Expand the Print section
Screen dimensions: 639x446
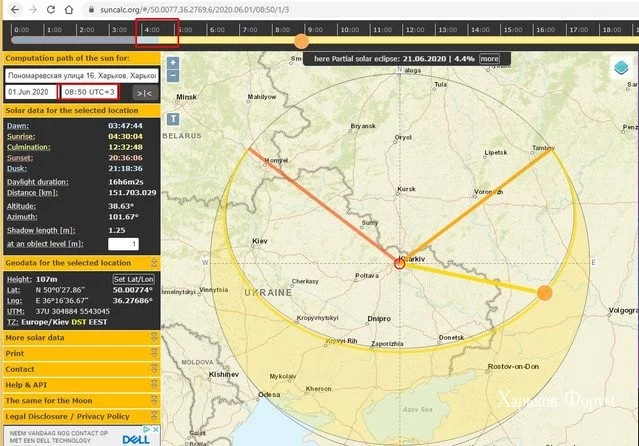click(x=80, y=353)
